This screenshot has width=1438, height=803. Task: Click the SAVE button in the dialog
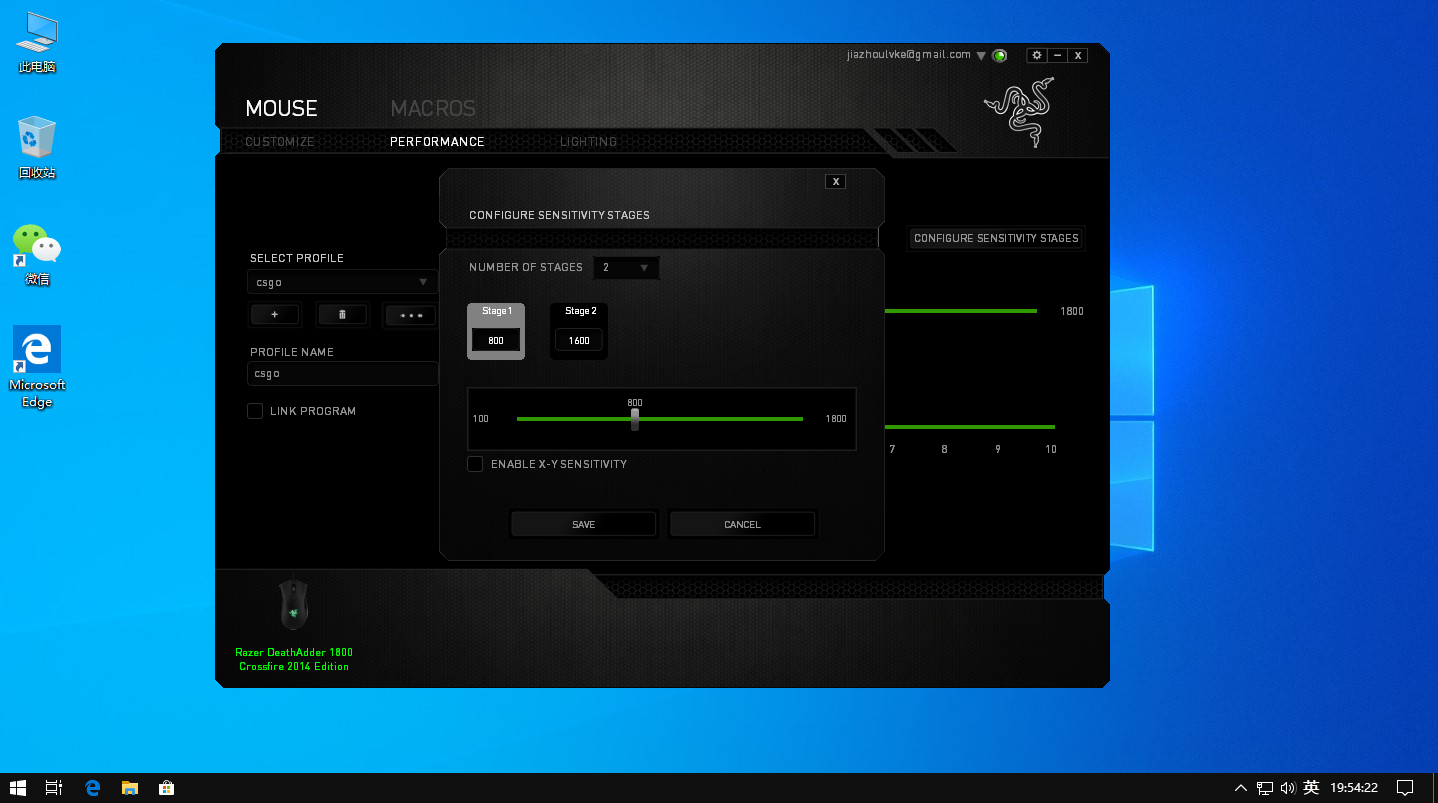coord(583,524)
